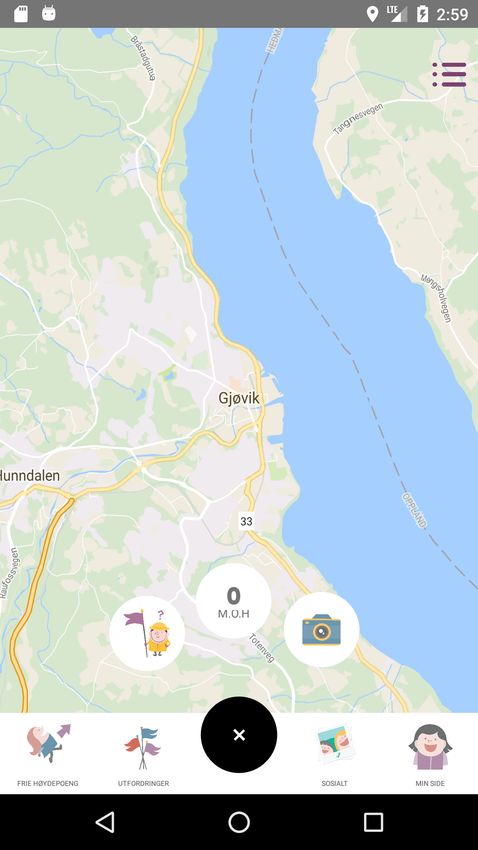Close the expanded menu with X button
This screenshot has width=478, height=850.
(239, 735)
